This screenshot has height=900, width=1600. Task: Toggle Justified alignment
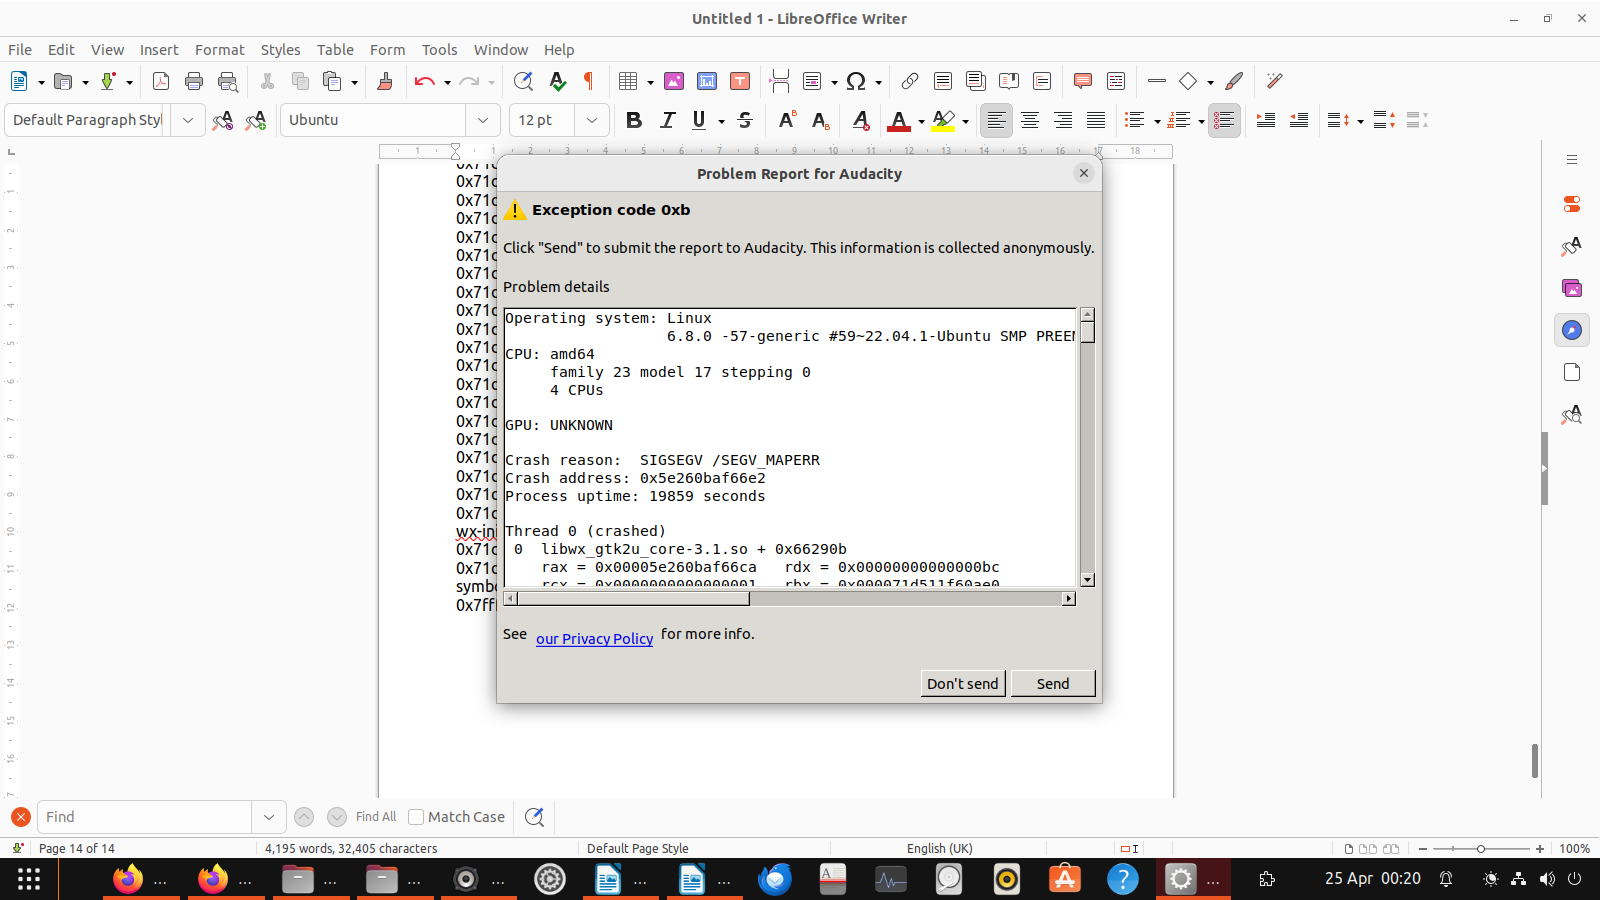1096,120
